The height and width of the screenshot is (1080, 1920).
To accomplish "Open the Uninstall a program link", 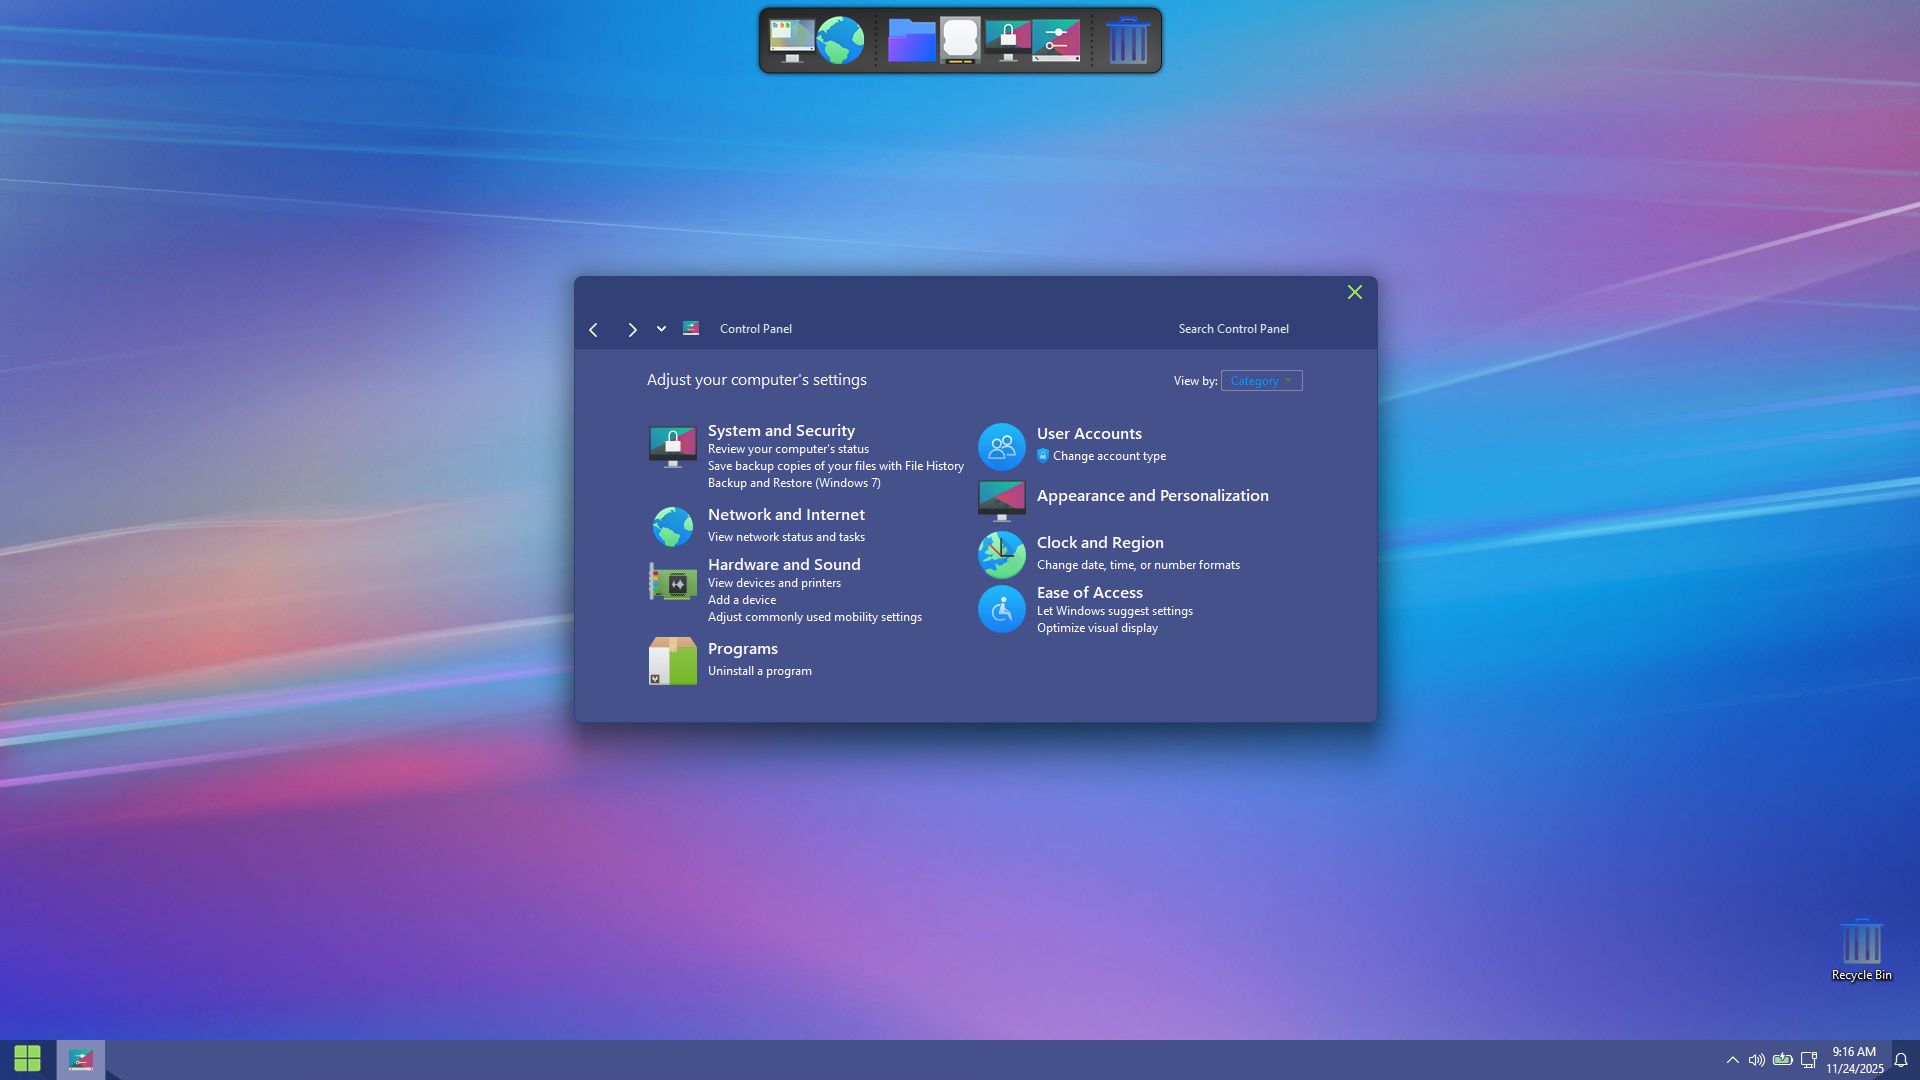I will [x=759, y=671].
